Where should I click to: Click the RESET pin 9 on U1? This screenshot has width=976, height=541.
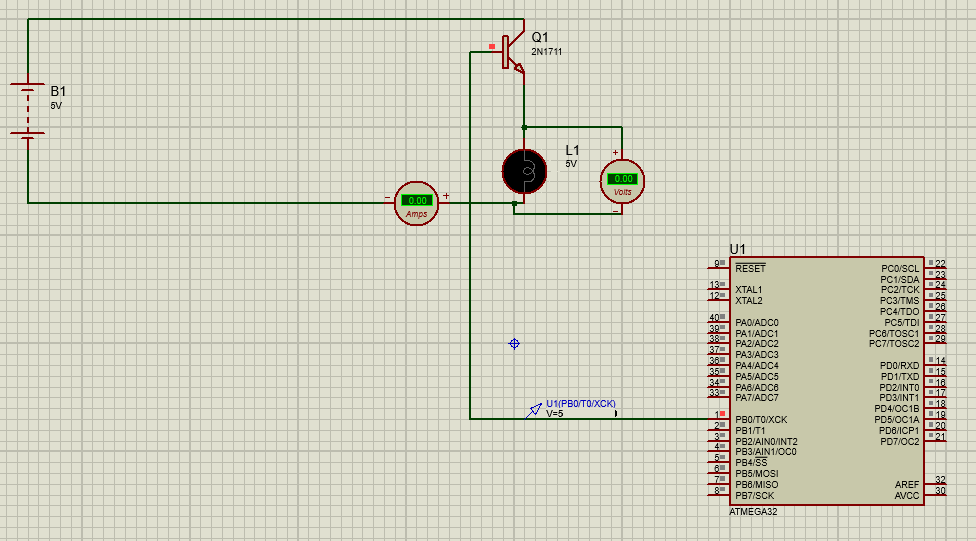(x=718, y=264)
